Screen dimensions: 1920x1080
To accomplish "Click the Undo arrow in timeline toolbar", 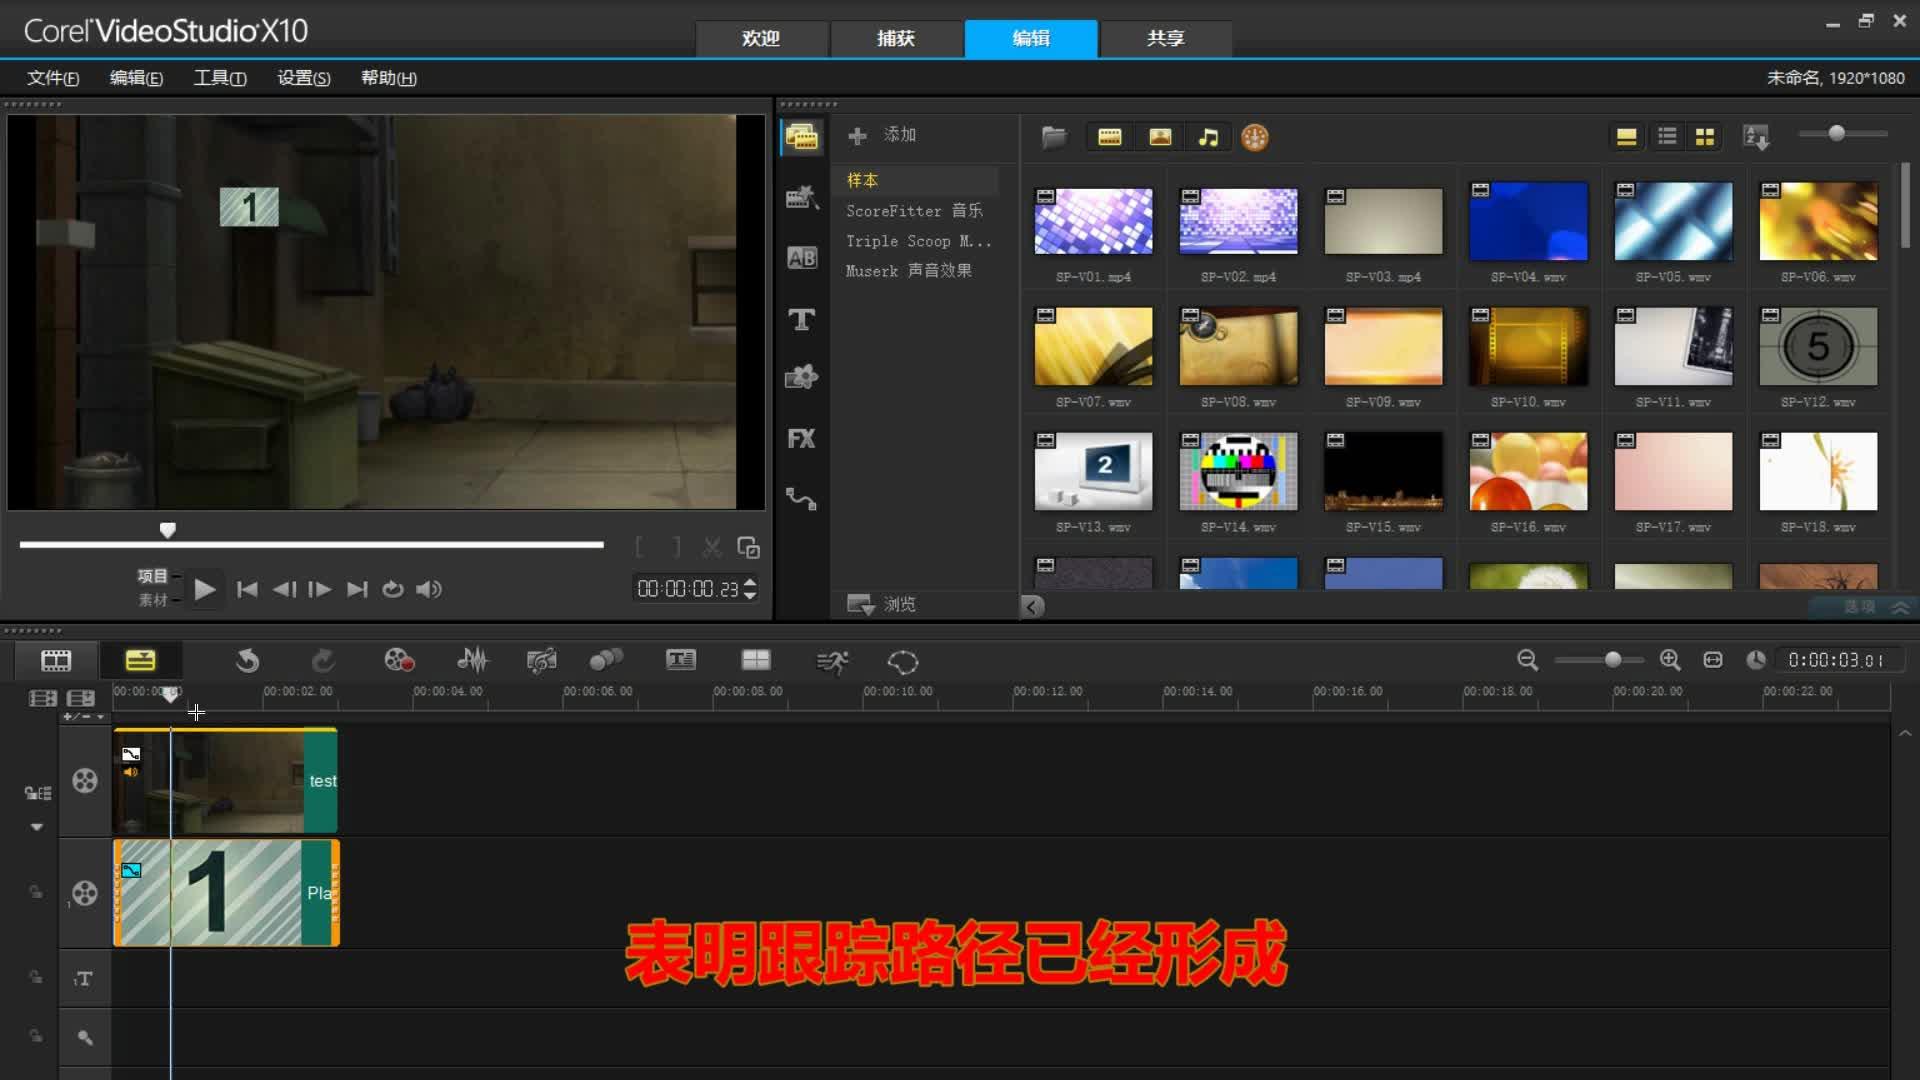I will (x=247, y=660).
